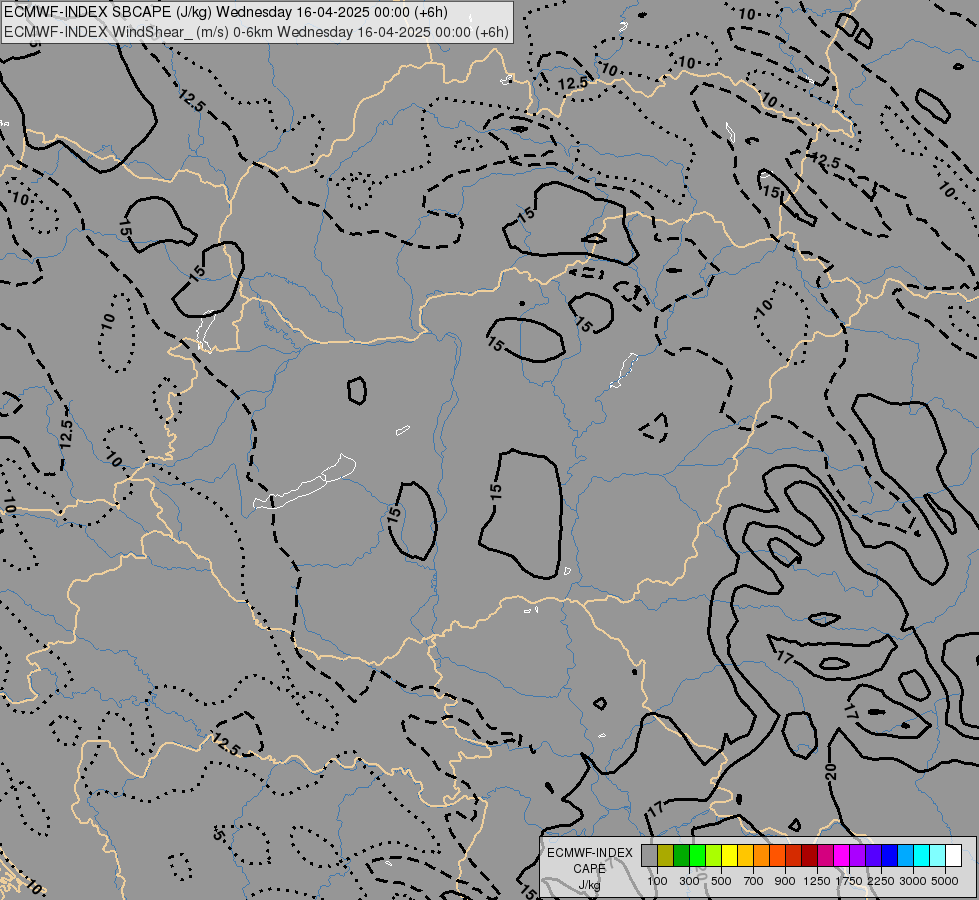Click the bright green legend swatch
The width and height of the screenshot is (979, 900).
point(697,855)
